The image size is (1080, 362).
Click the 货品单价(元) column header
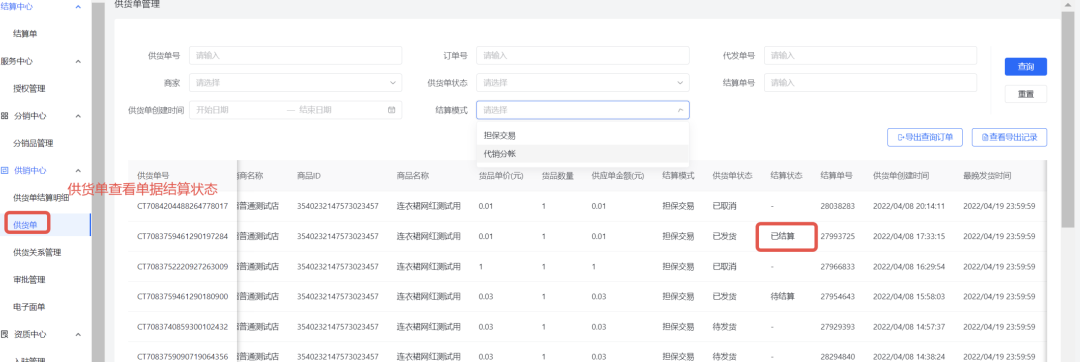(501, 176)
